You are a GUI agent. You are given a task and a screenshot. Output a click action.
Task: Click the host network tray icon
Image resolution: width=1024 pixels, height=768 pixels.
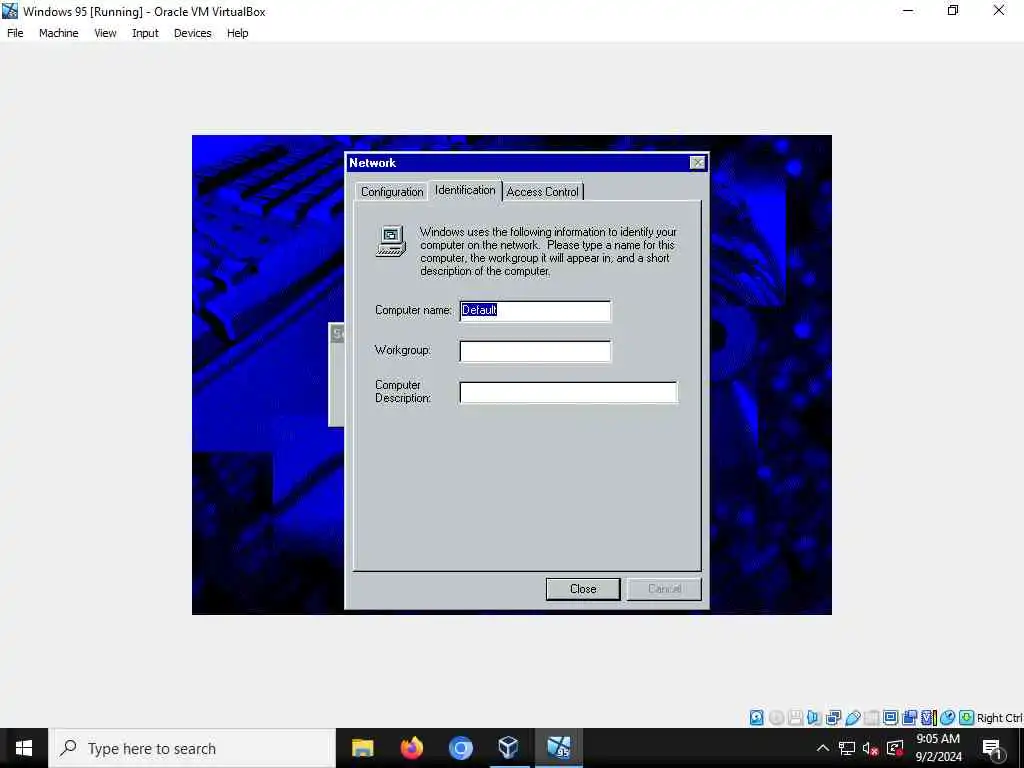(x=847, y=748)
